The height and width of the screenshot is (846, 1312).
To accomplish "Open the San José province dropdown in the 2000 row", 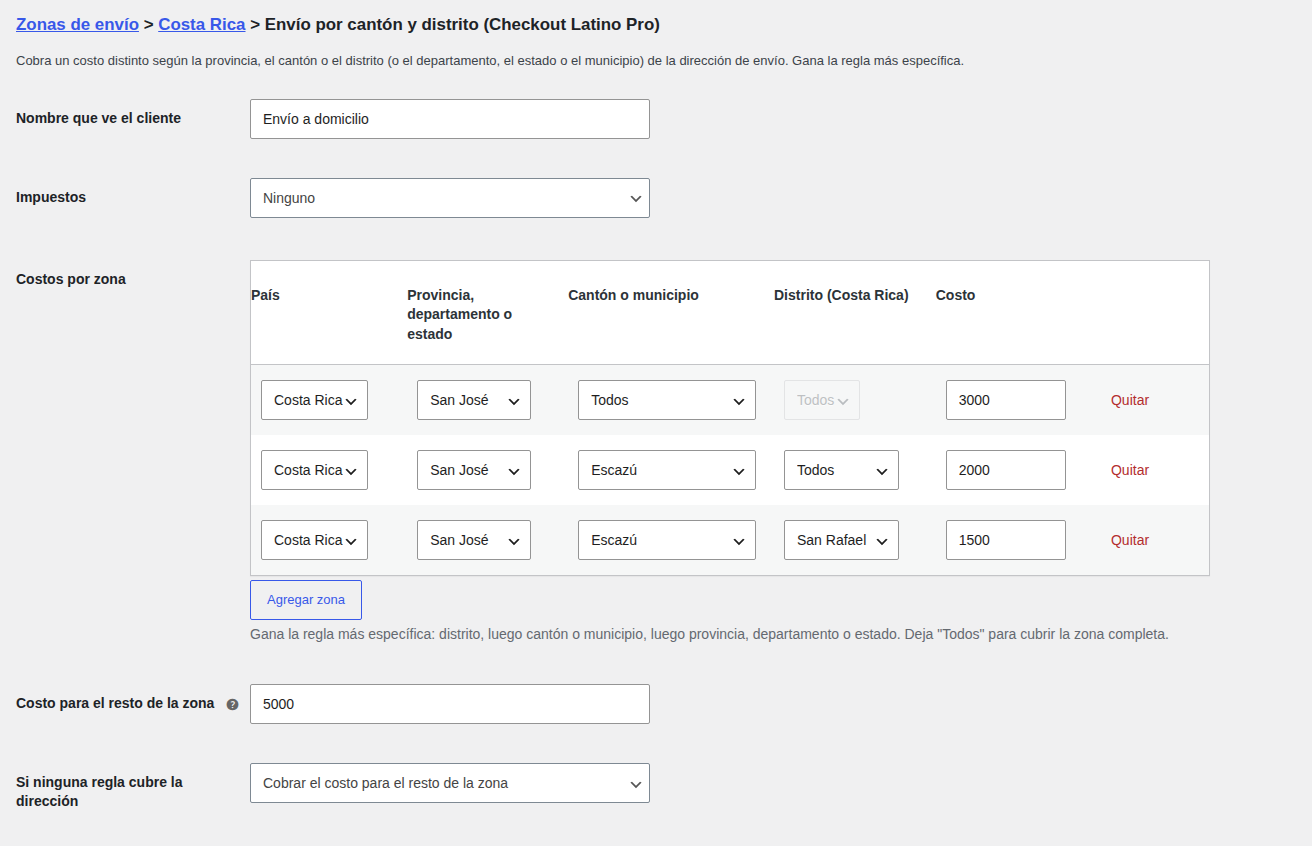I will (x=474, y=470).
